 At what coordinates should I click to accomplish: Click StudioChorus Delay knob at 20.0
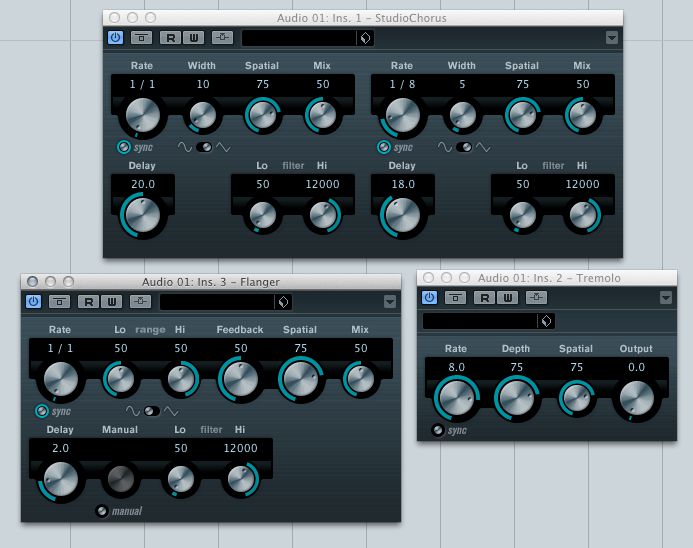click(x=142, y=215)
